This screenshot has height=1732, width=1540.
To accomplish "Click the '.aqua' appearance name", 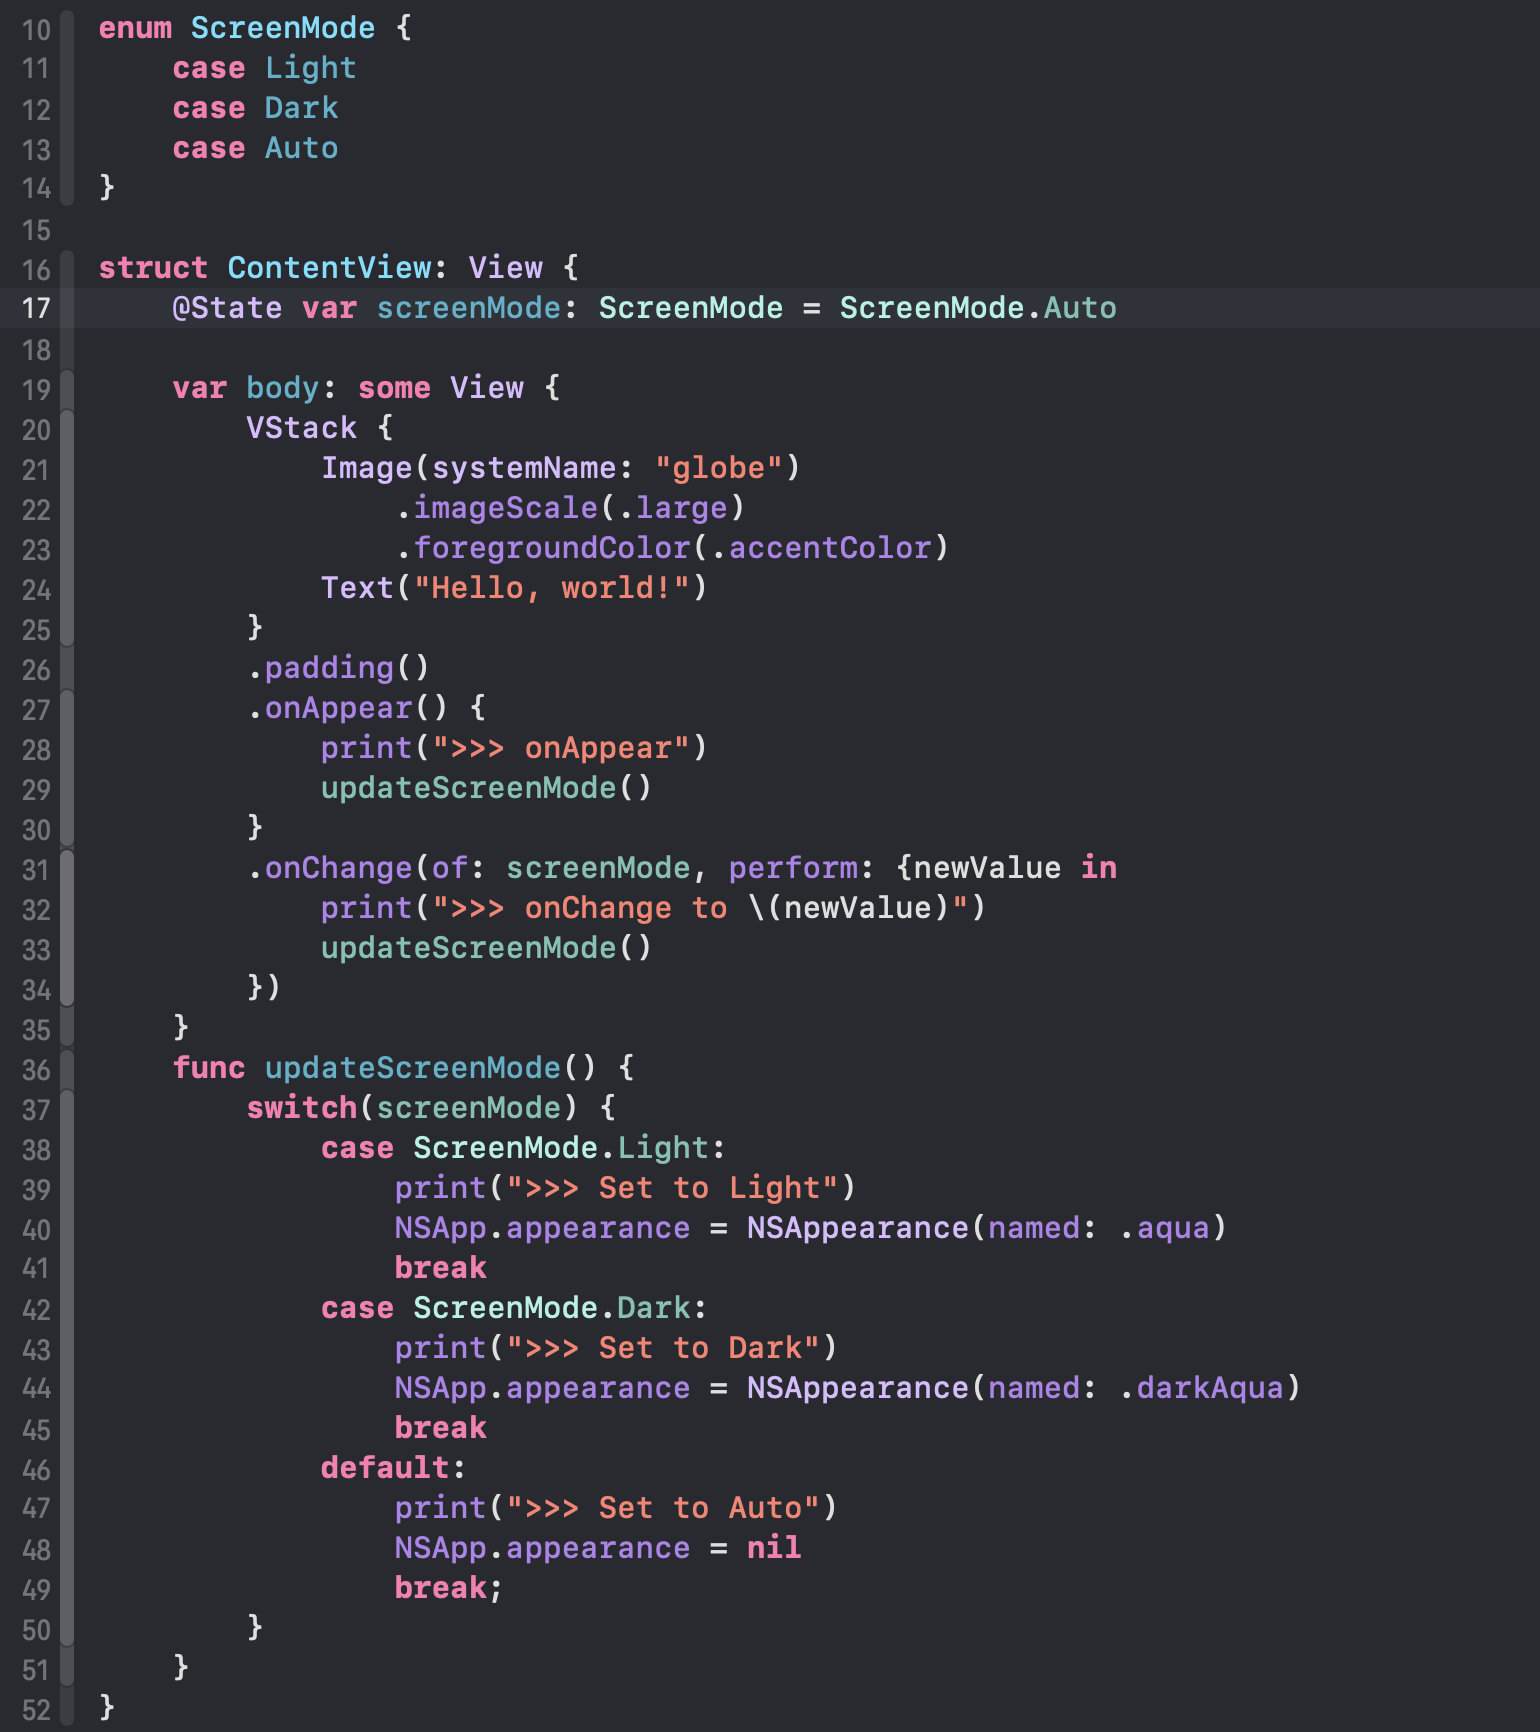I will coord(1165,1228).
